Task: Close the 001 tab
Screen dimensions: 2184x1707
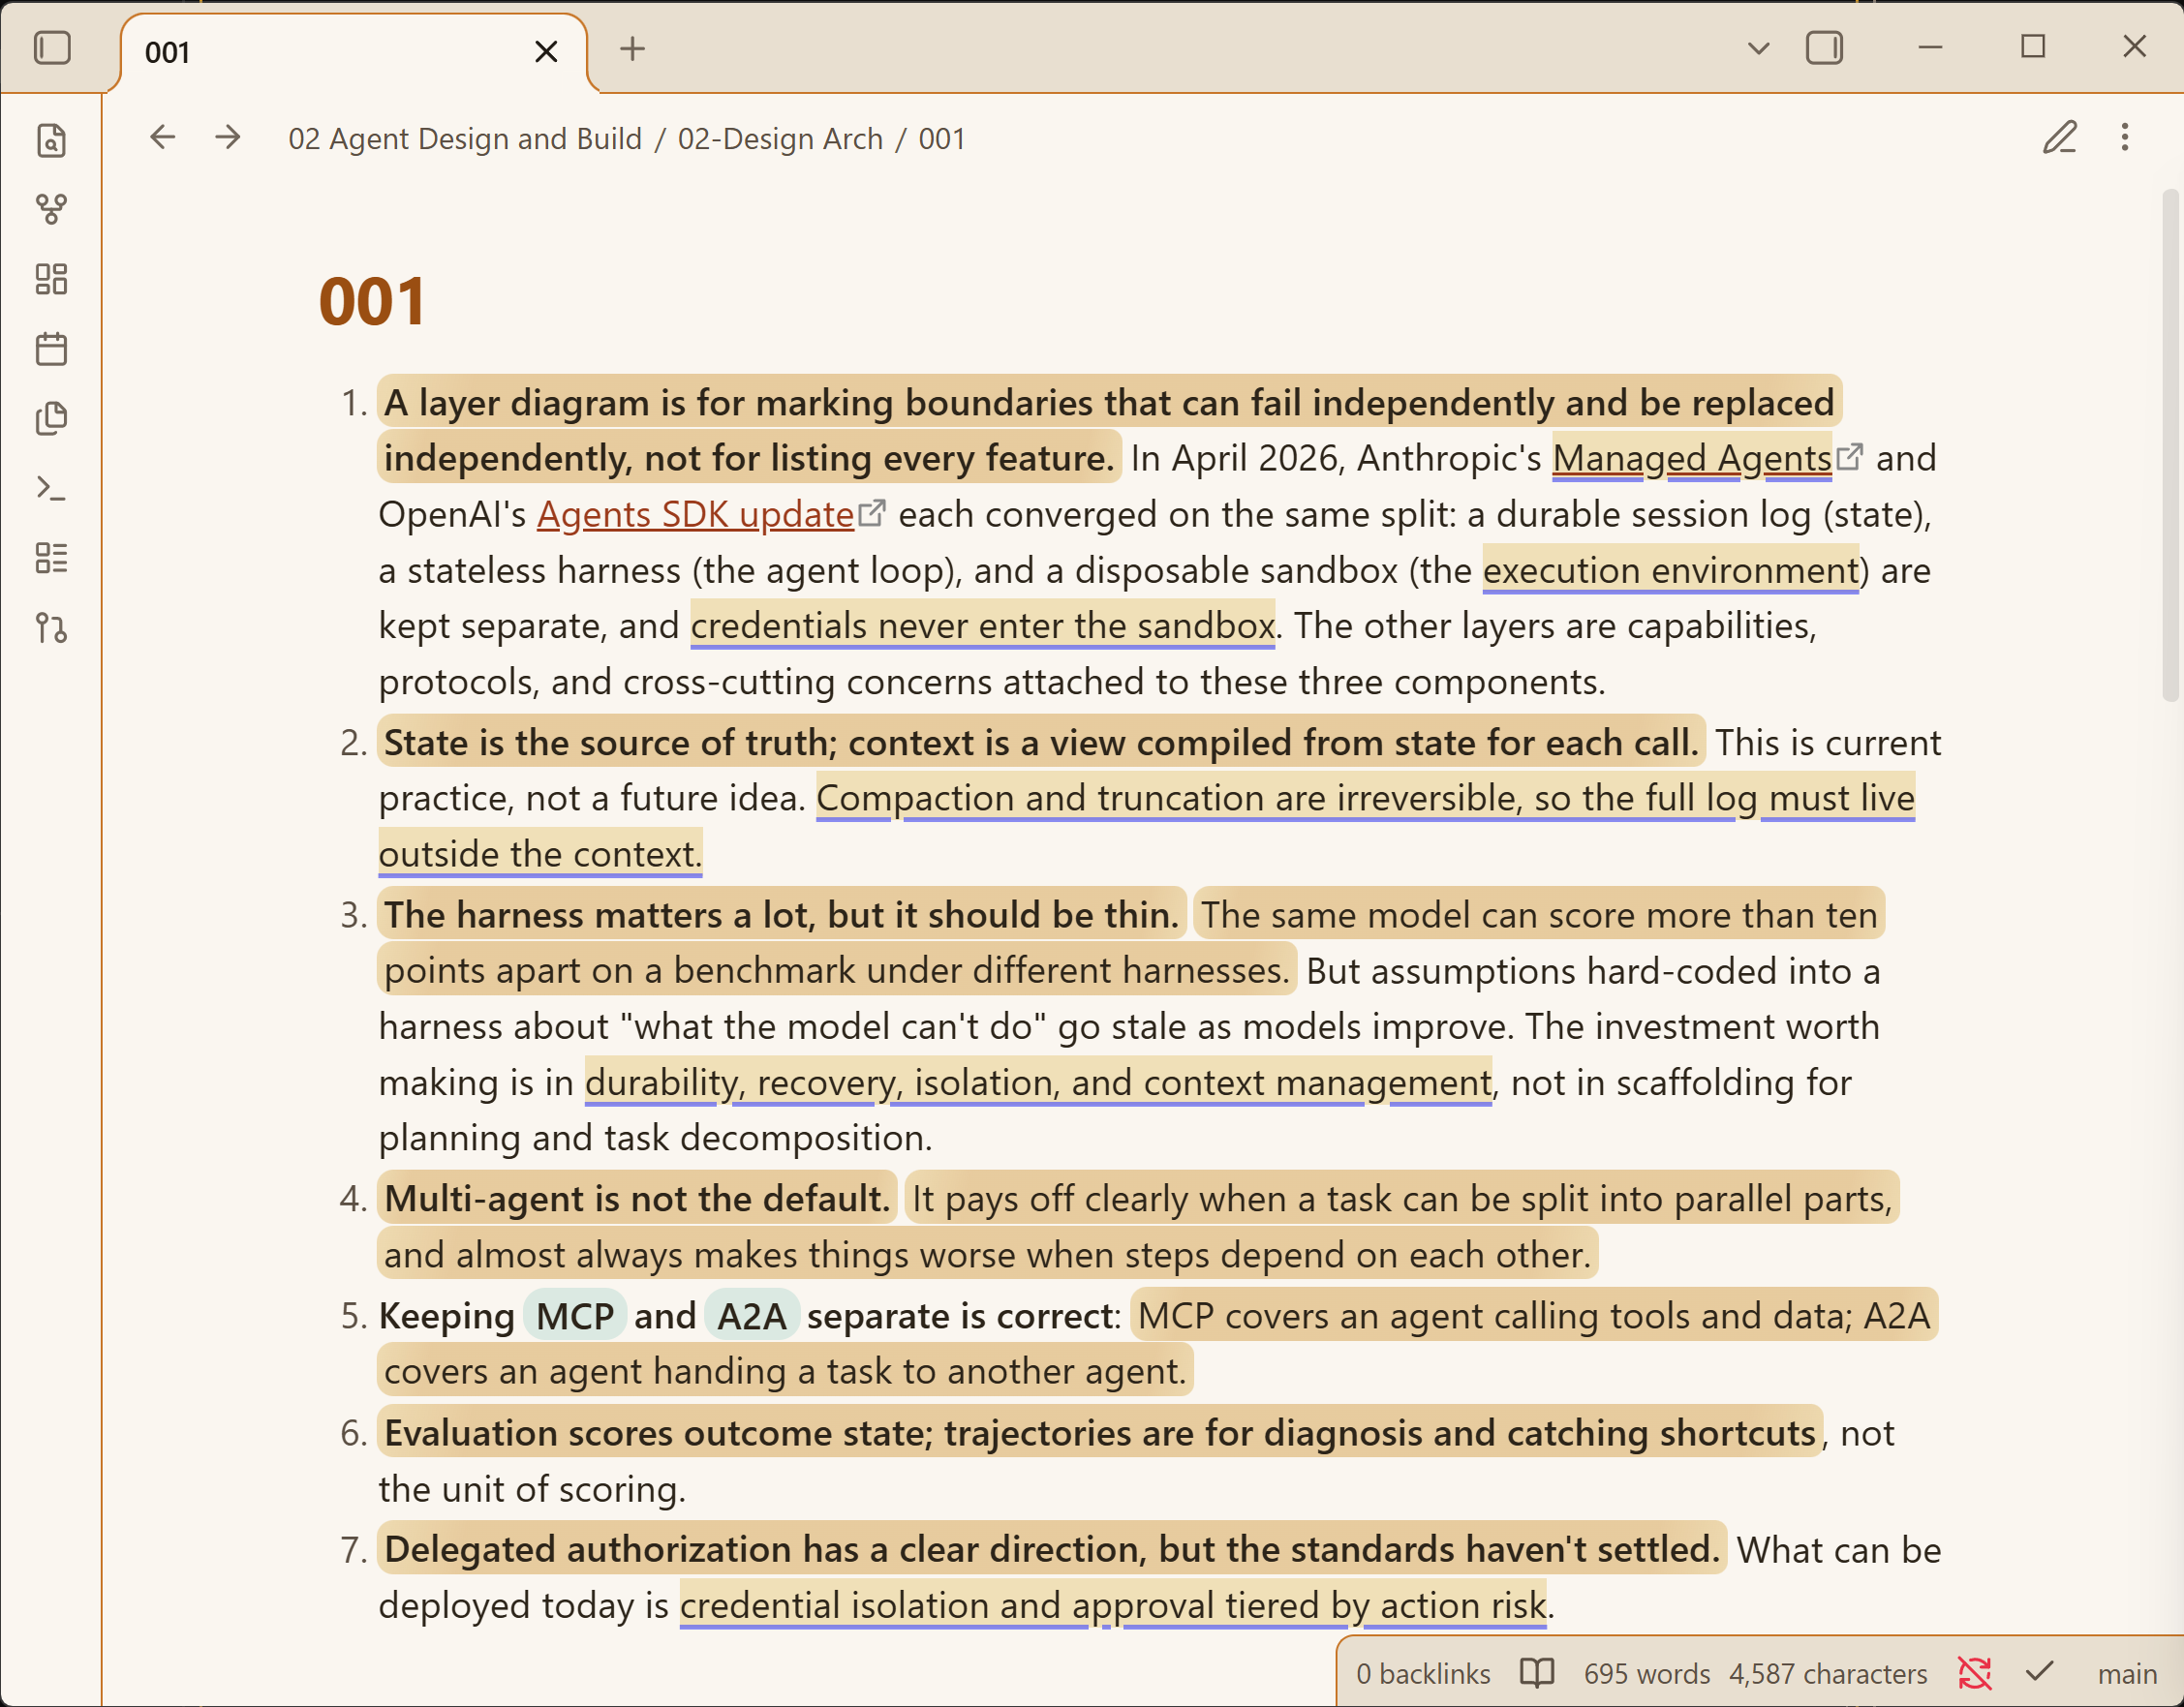Action: coord(546,51)
